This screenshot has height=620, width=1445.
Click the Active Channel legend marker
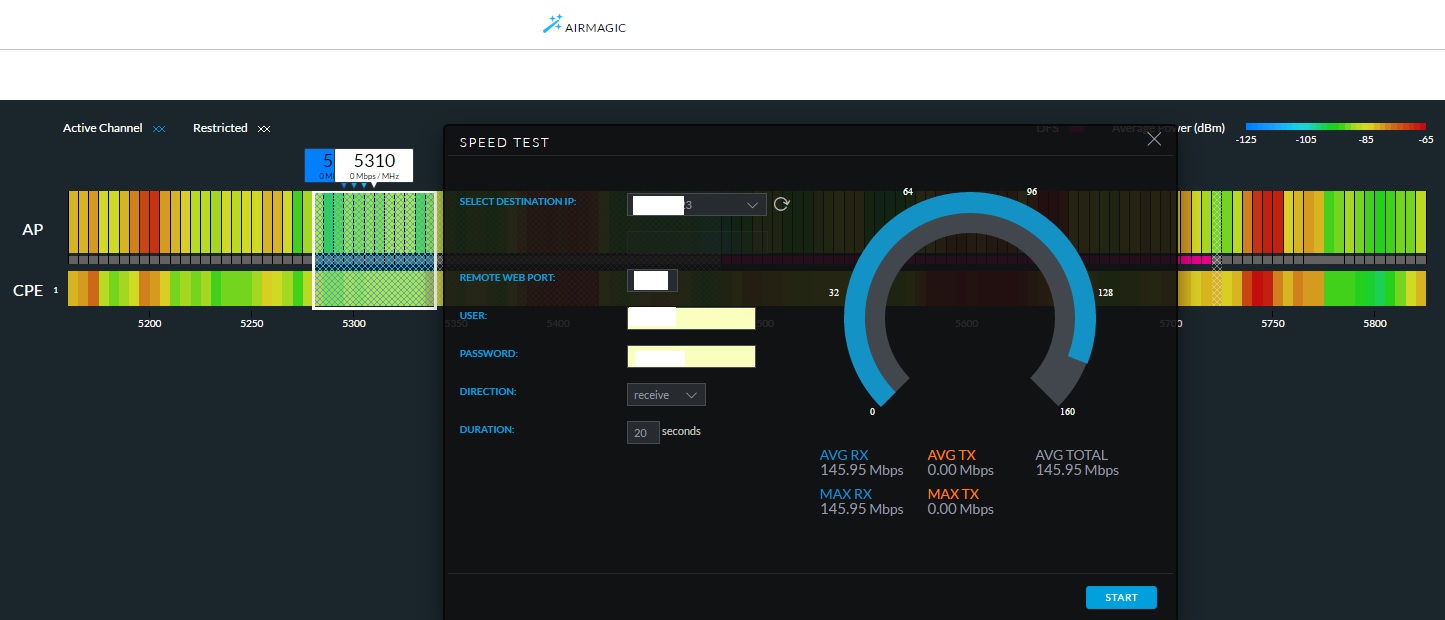point(158,129)
